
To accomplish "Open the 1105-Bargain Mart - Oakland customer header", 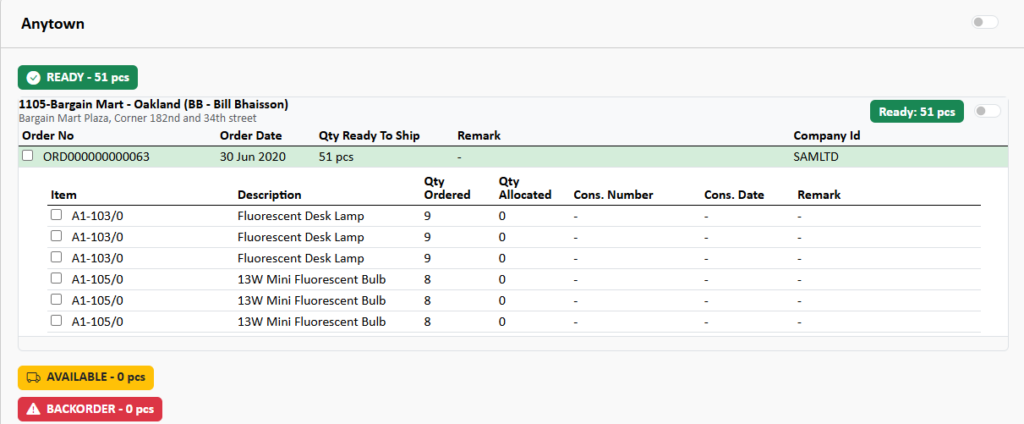I will (154, 104).
